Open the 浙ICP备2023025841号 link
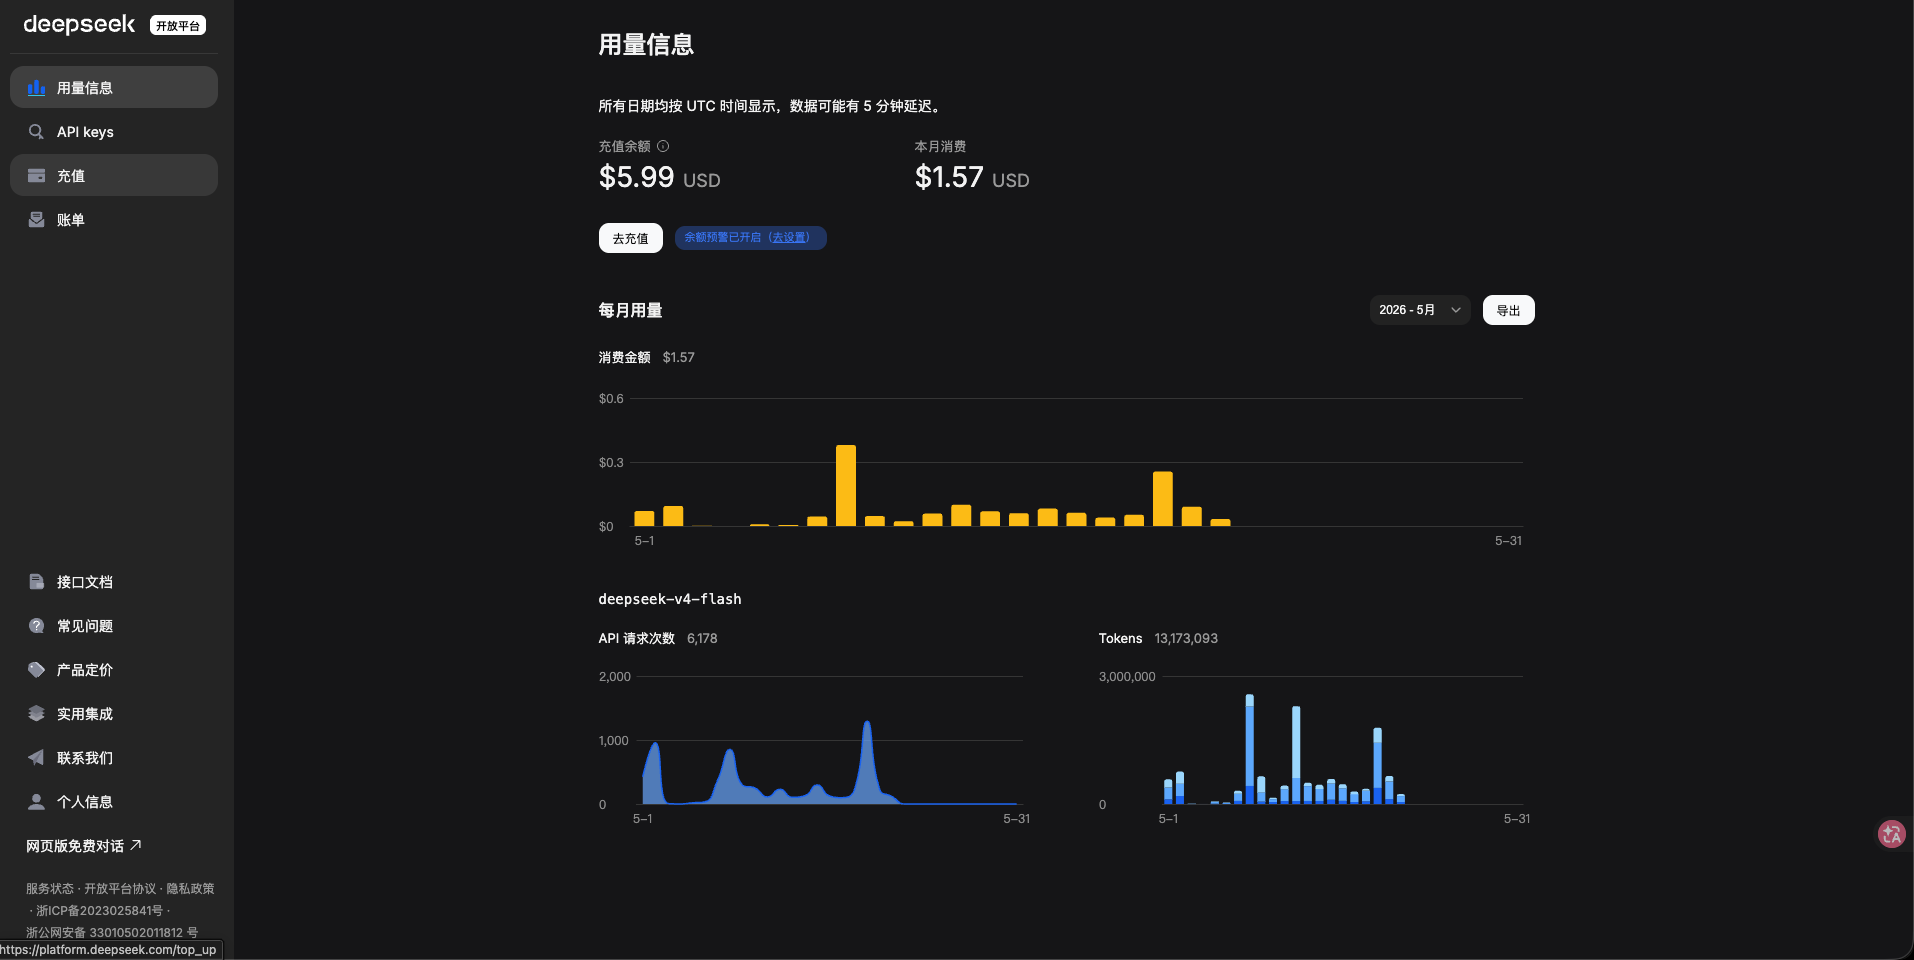Image resolution: width=1914 pixels, height=960 pixels. [x=99, y=910]
